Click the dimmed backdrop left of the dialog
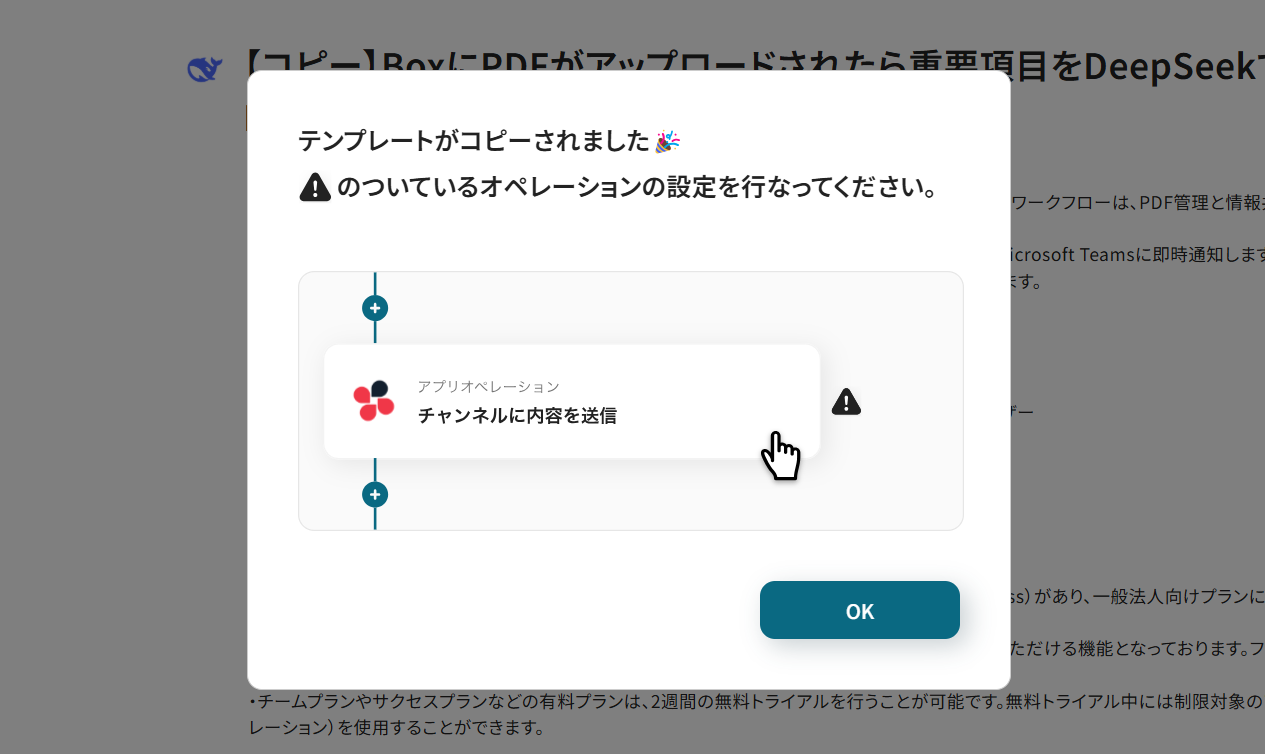The width and height of the screenshot is (1265, 754). (120, 400)
